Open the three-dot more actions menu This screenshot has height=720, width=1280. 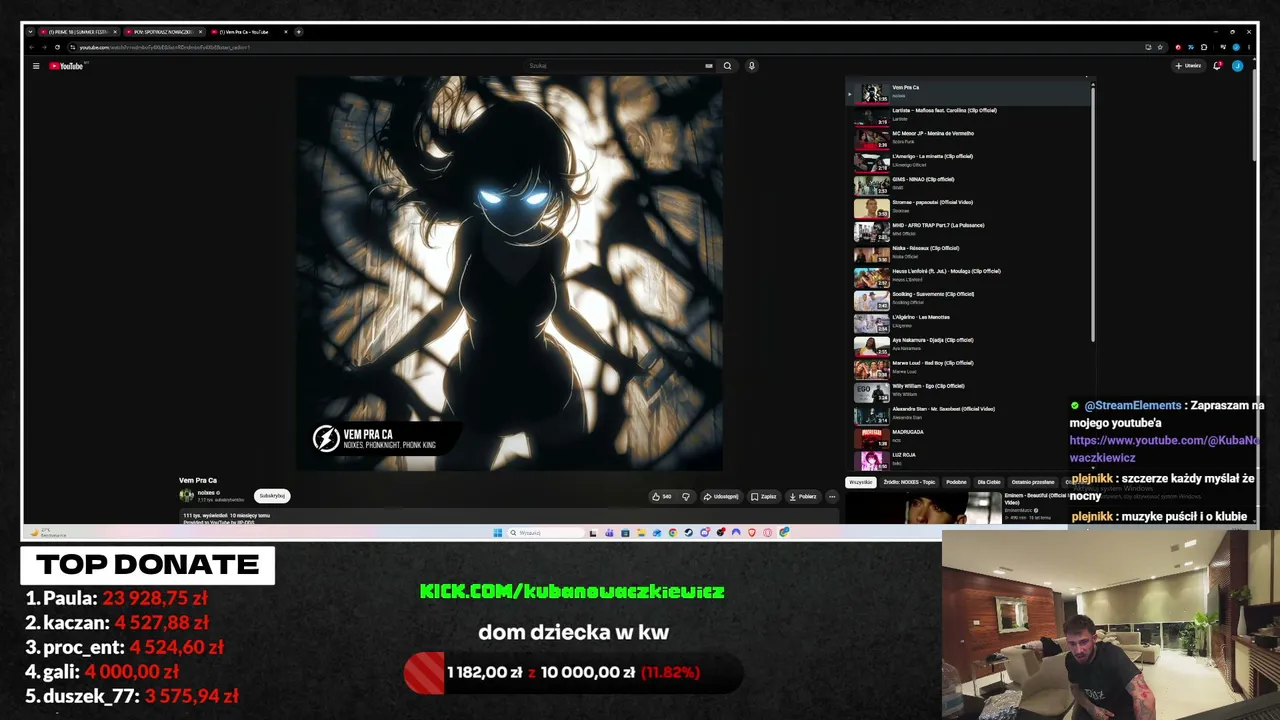(831, 496)
